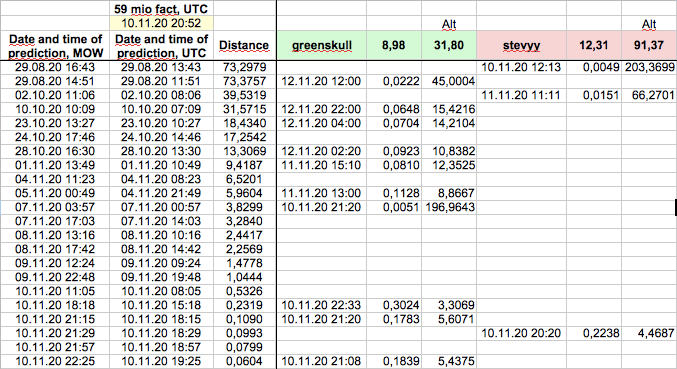Viewport: 677px width, 369px height.
Task: Click greenskull prediction 12.11.20 22:00
Action: [322, 109]
